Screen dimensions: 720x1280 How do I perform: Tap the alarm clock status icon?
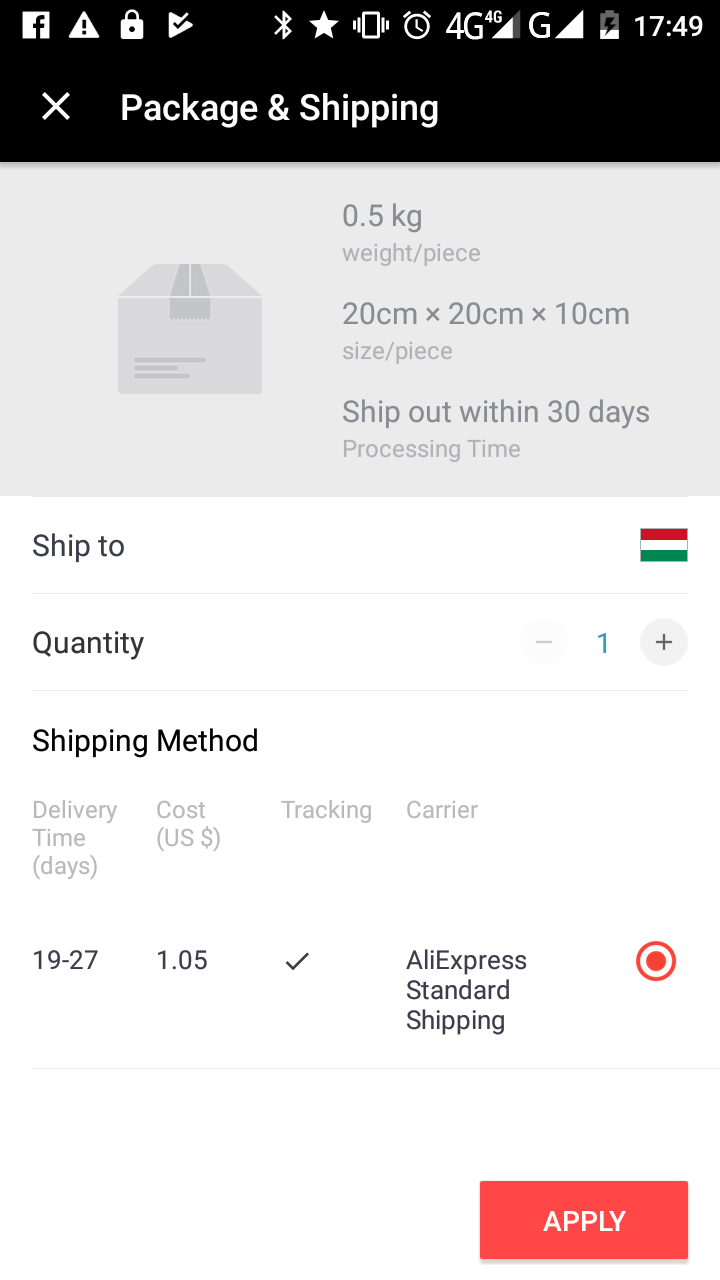pos(417,26)
